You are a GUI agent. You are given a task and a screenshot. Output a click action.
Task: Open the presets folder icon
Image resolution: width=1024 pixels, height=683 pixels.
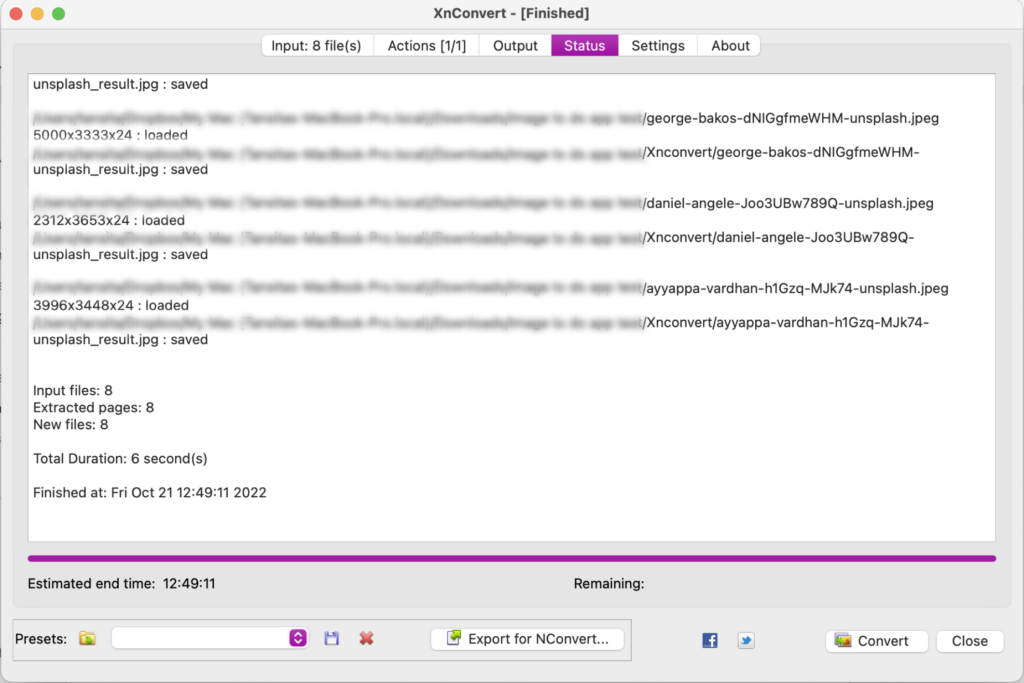[x=88, y=639]
